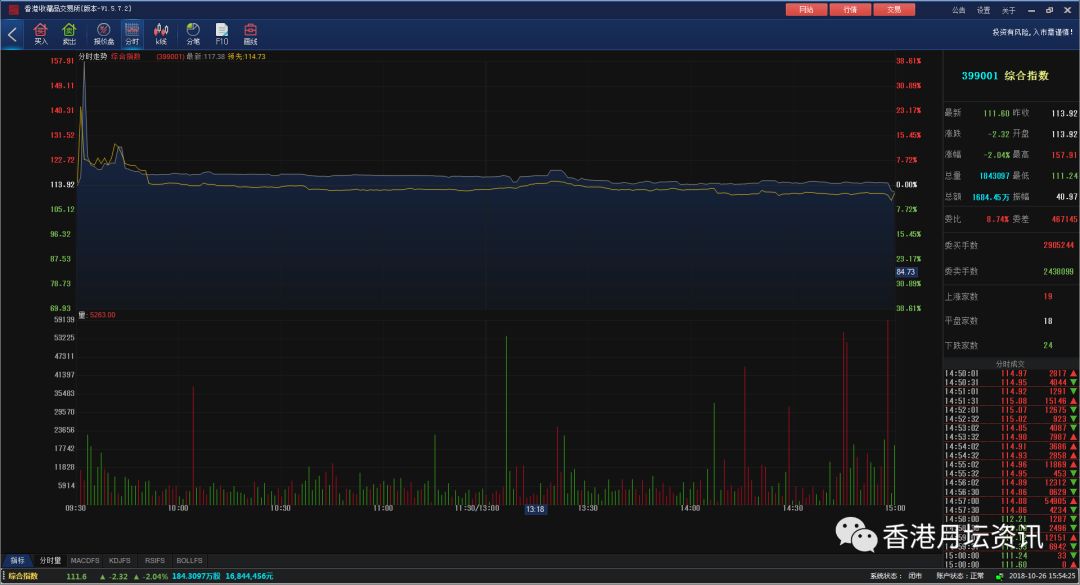Open the 卖出 (sell) tool
Screen dimensions: 1080x585
pyautogui.click(x=69, y=34)
